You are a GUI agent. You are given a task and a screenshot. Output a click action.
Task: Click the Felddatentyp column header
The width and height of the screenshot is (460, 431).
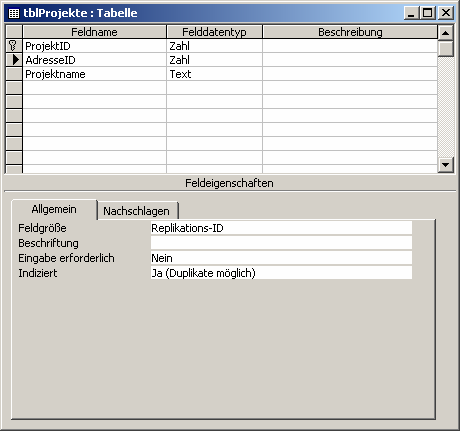point(214,32)
